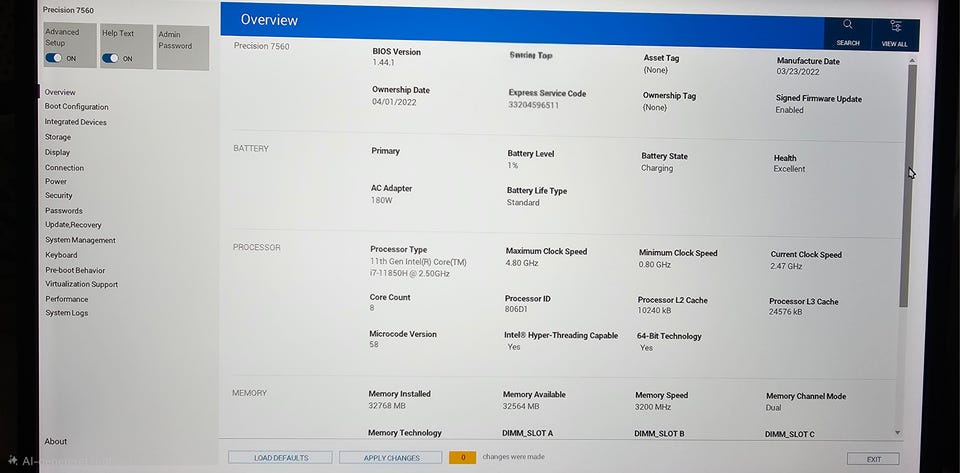Click Microcode Version 58

tap(373, 345)
